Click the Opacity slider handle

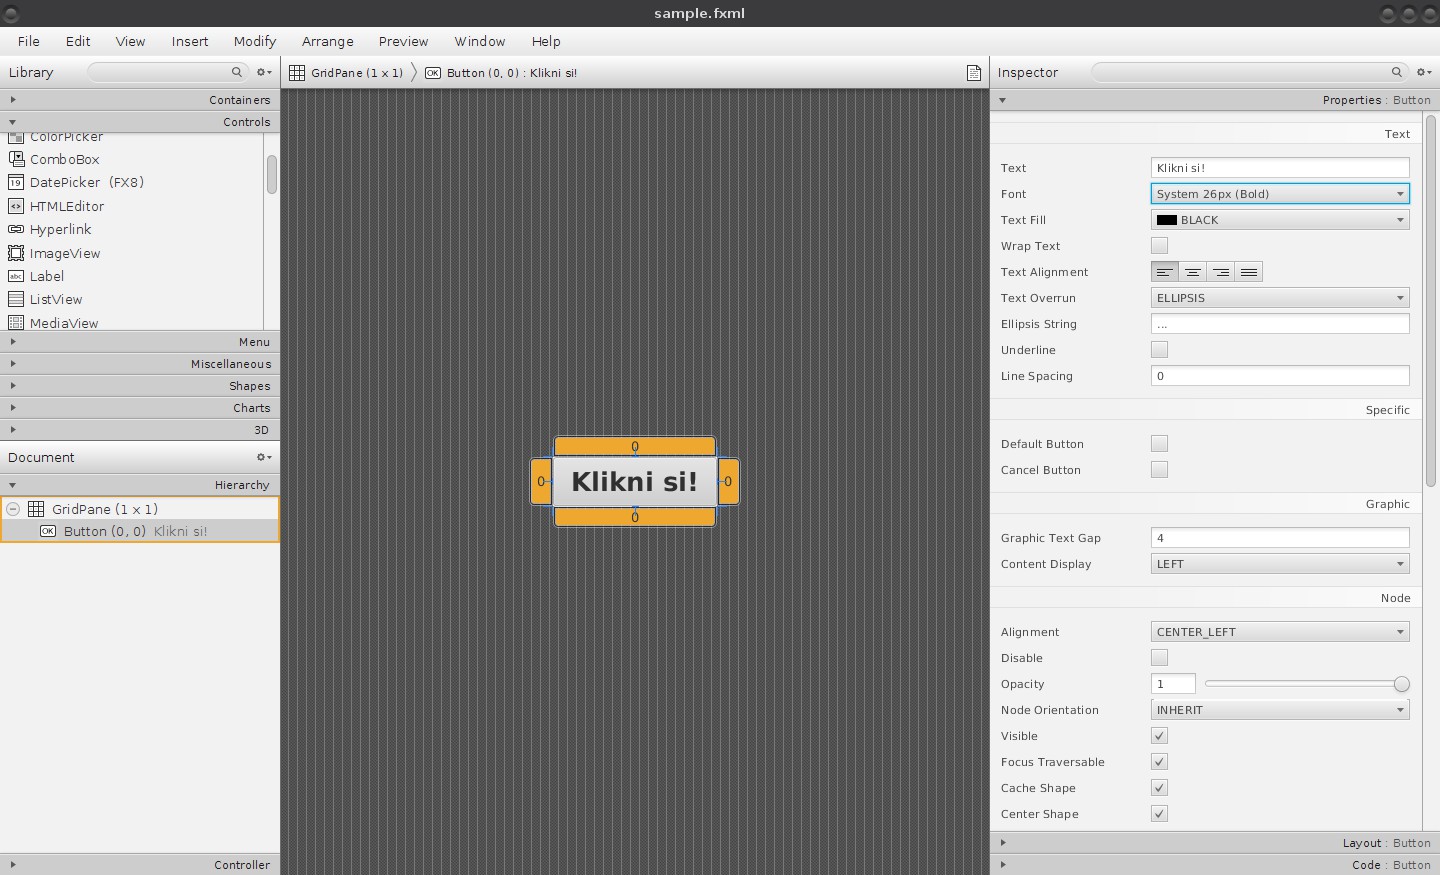(1400, 683)
